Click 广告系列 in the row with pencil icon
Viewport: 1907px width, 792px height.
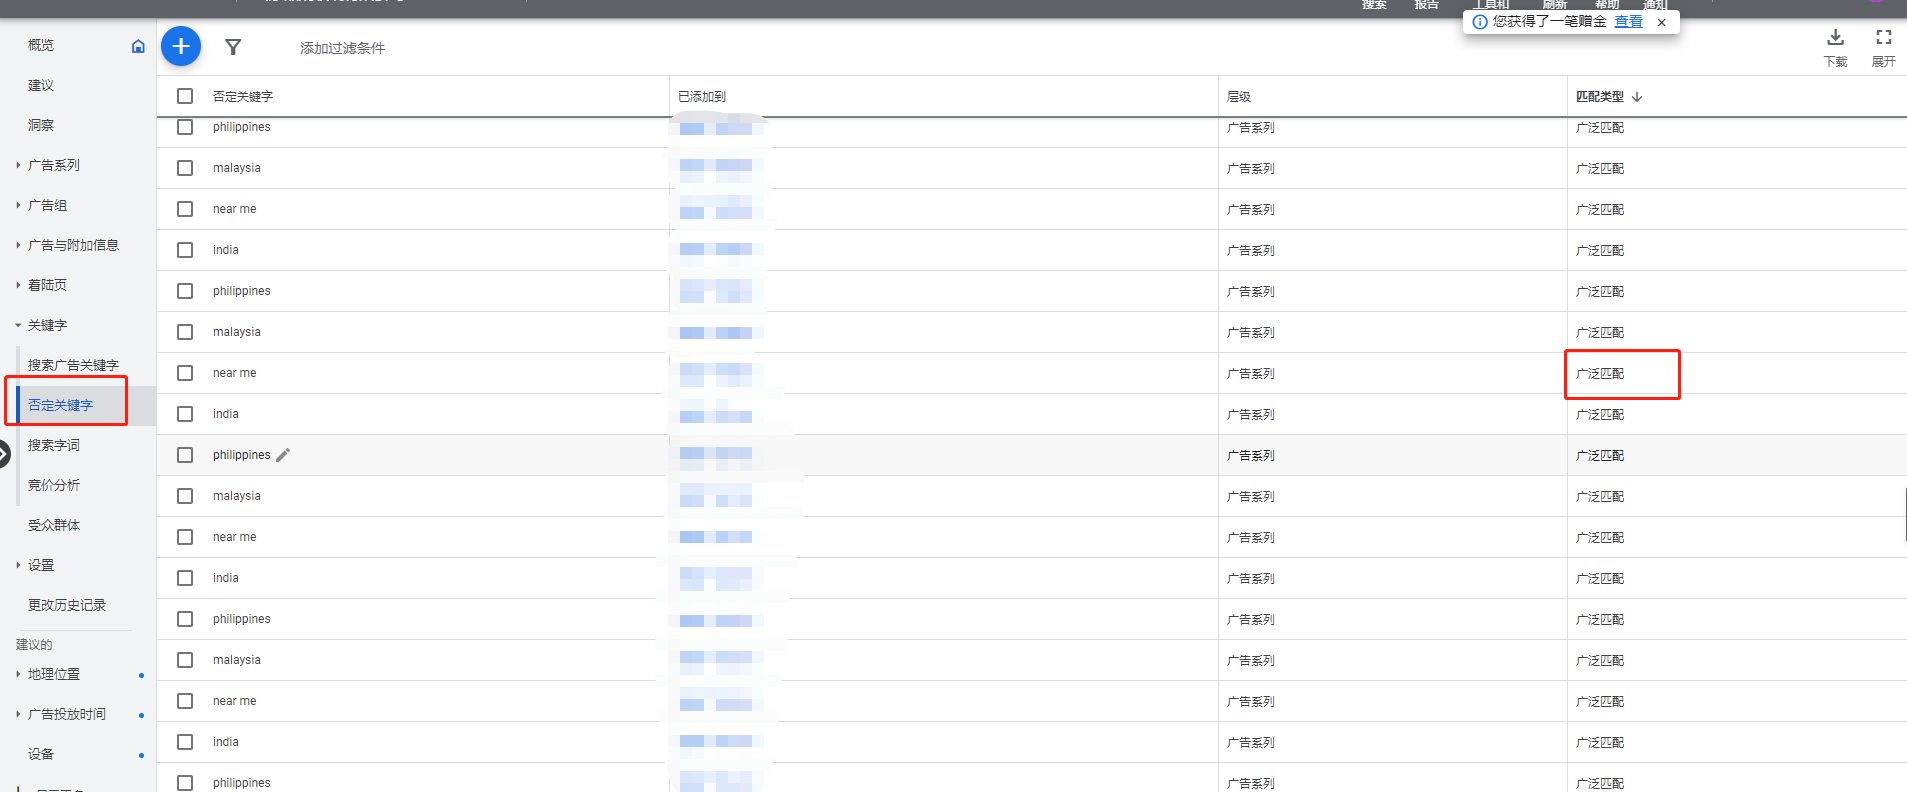[x=1251, y=455]
